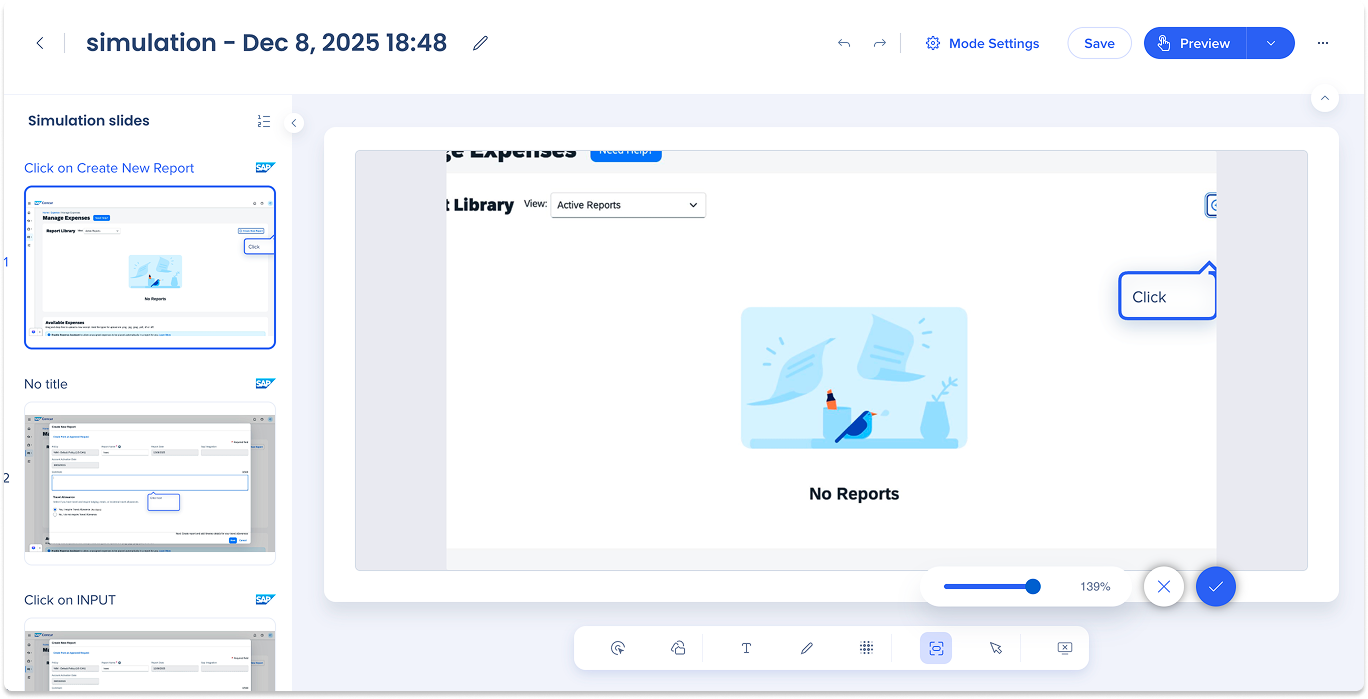The height and width of the screenshot is (699, 1368).
Task: Select the second slide thumbnail "No title"
Action: point(150,483)
